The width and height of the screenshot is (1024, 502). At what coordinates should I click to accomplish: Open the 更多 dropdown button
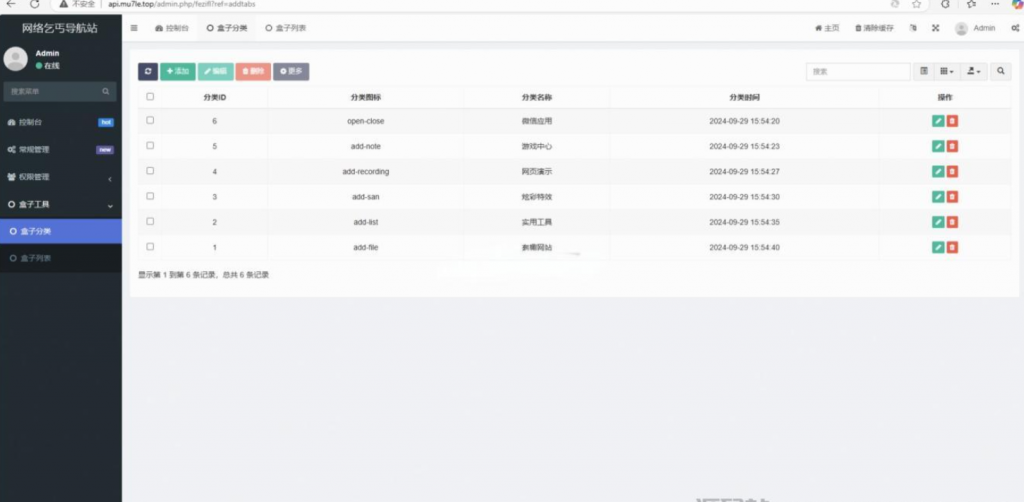(291, 71)
